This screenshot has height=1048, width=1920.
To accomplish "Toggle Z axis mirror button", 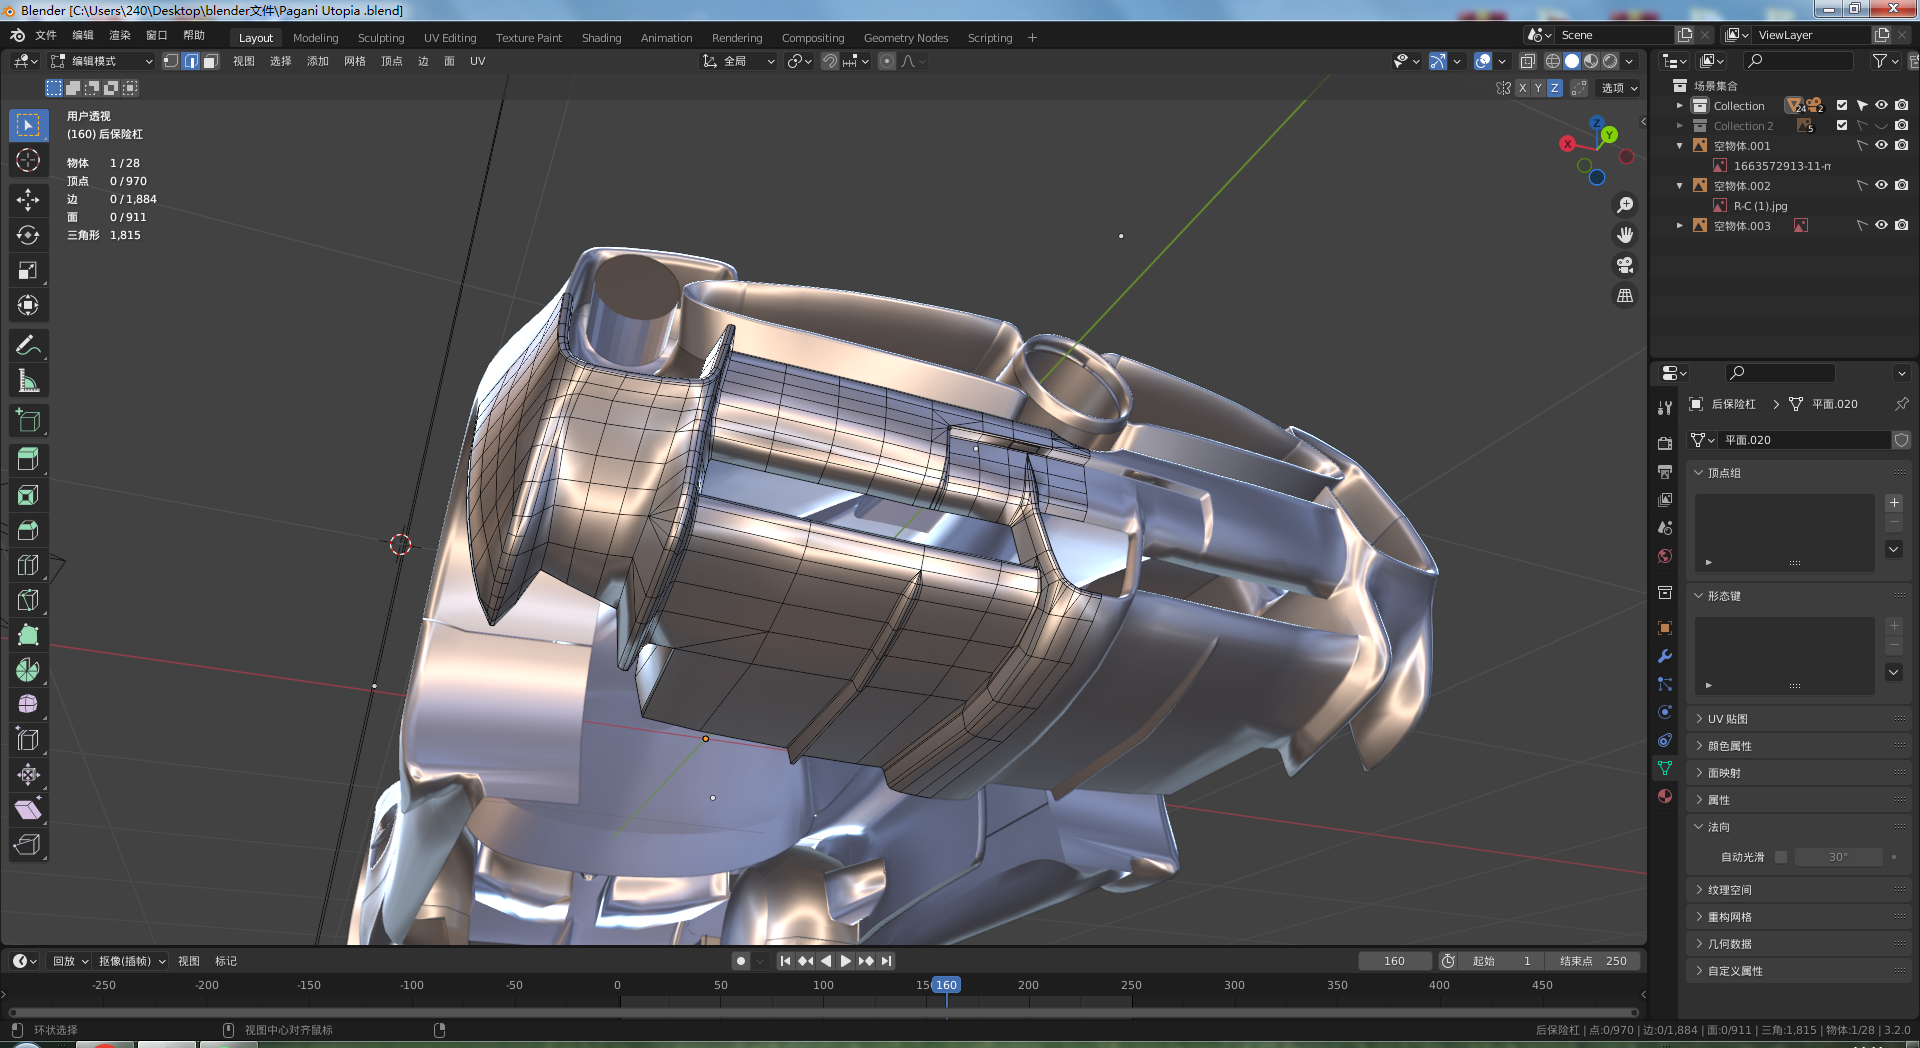I will tap(1554, 88).
